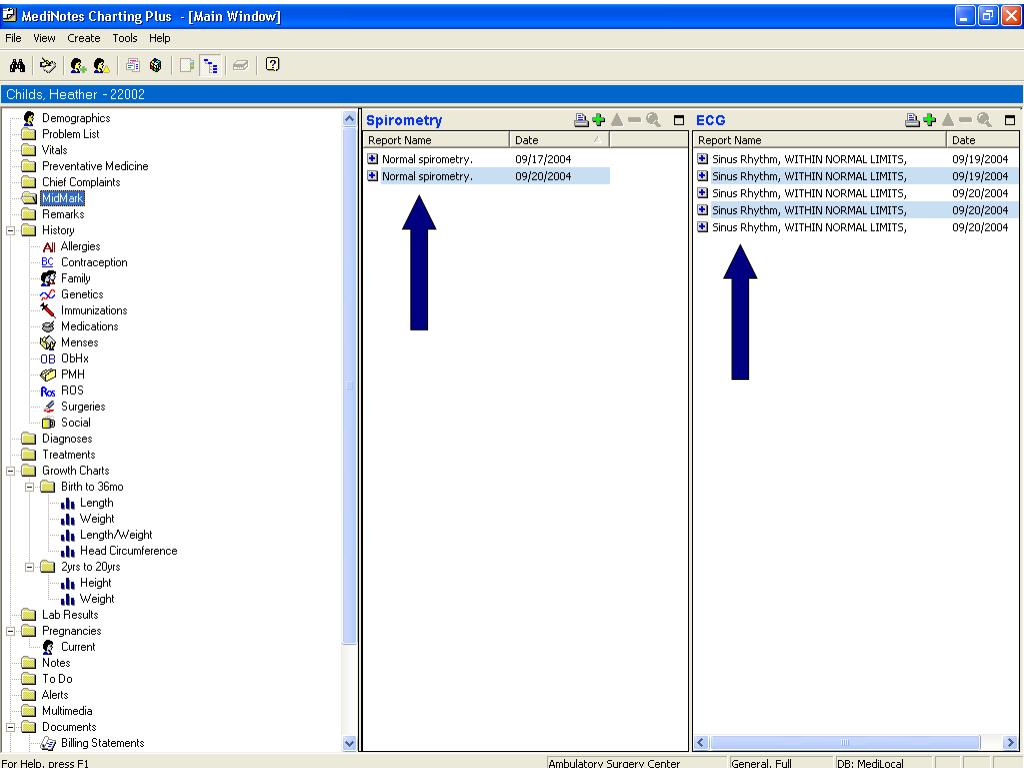Open Head Circumference growth chart
Screen dimensions: 1024x768
tap(129, 551)
